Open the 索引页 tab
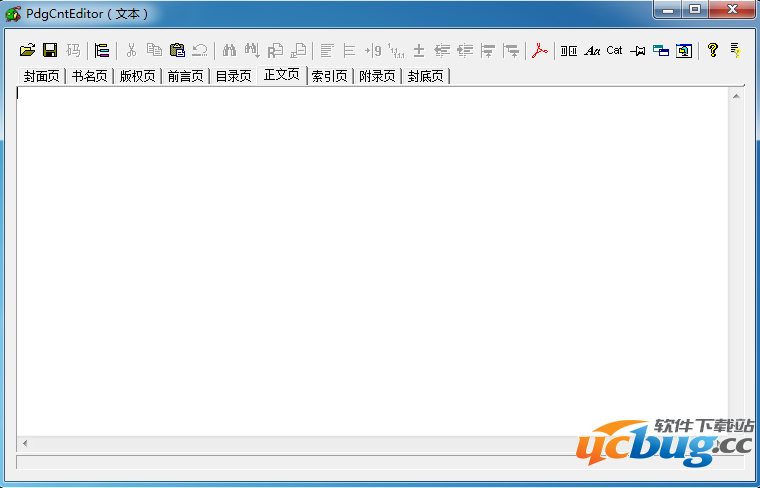 (x=329, y=76)
